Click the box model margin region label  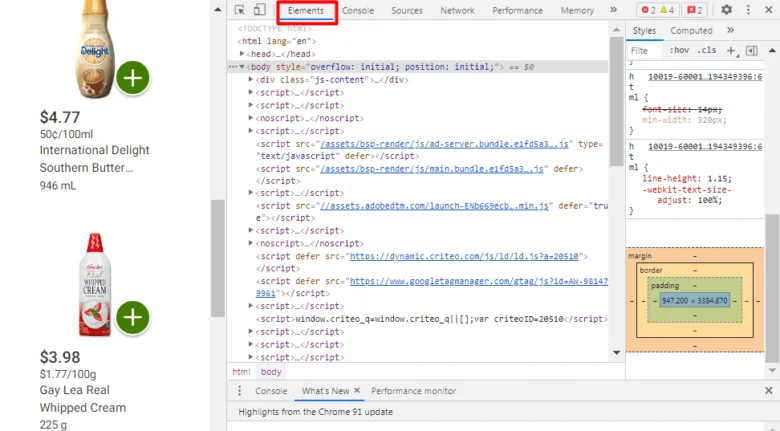click(x=640, y=256)
